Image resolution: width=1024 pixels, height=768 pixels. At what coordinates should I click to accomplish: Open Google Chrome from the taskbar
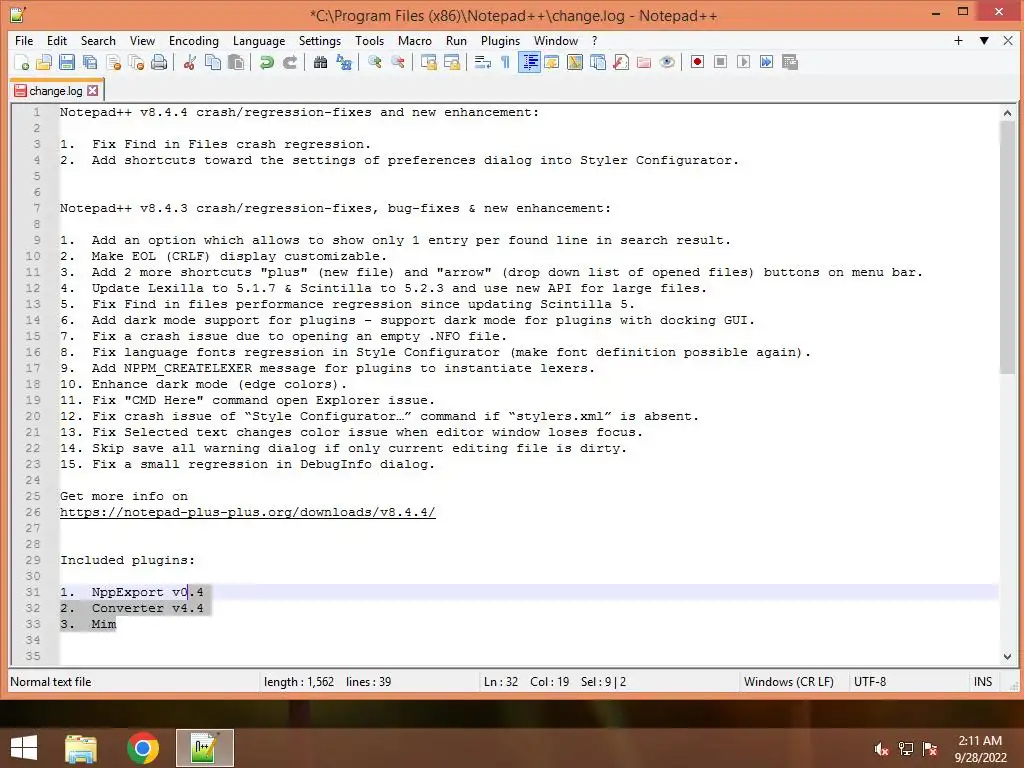click(x=142, y=748)
